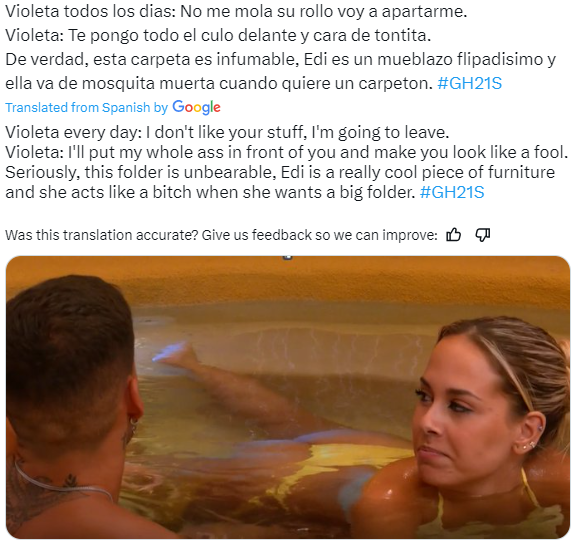The width and height of the screenshot is (571, 549).
Task: Click the line "Violeta: Te pongo todo"
Action: pyautogui.click(x=218, y=36)
